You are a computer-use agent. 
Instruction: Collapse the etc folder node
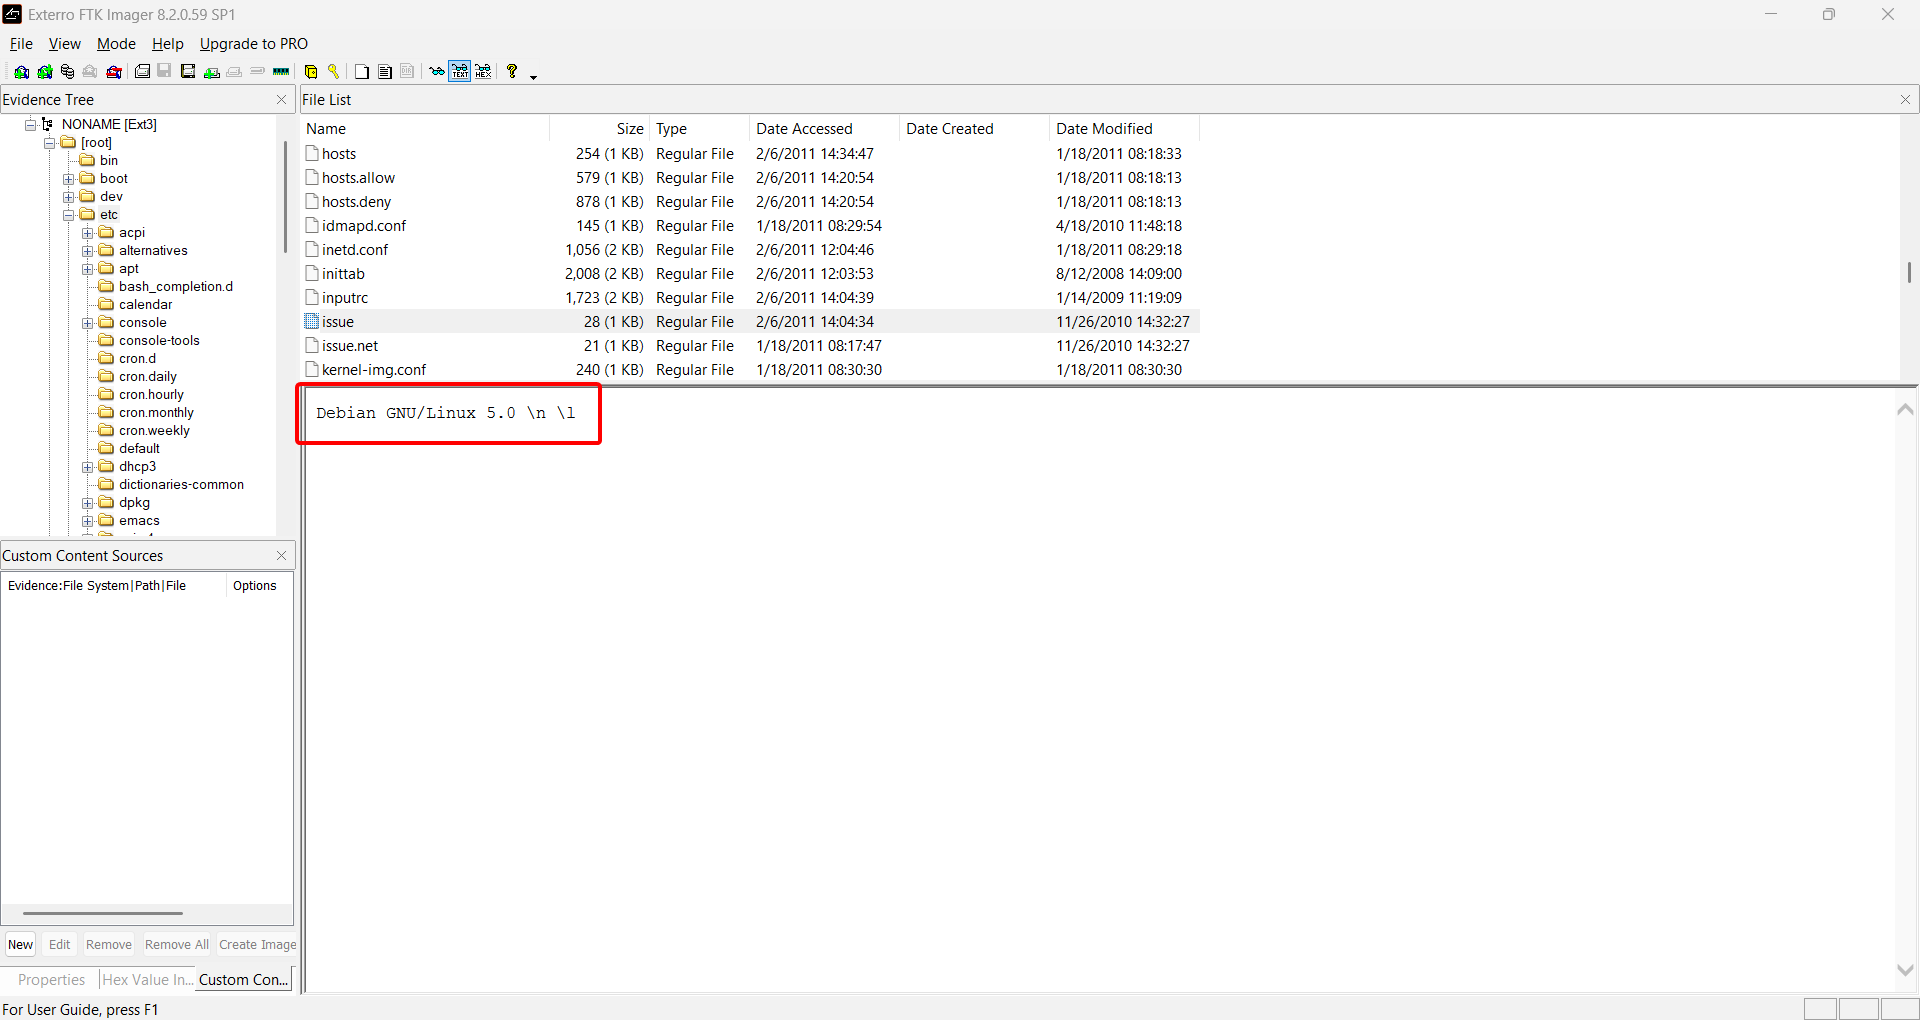69,215
